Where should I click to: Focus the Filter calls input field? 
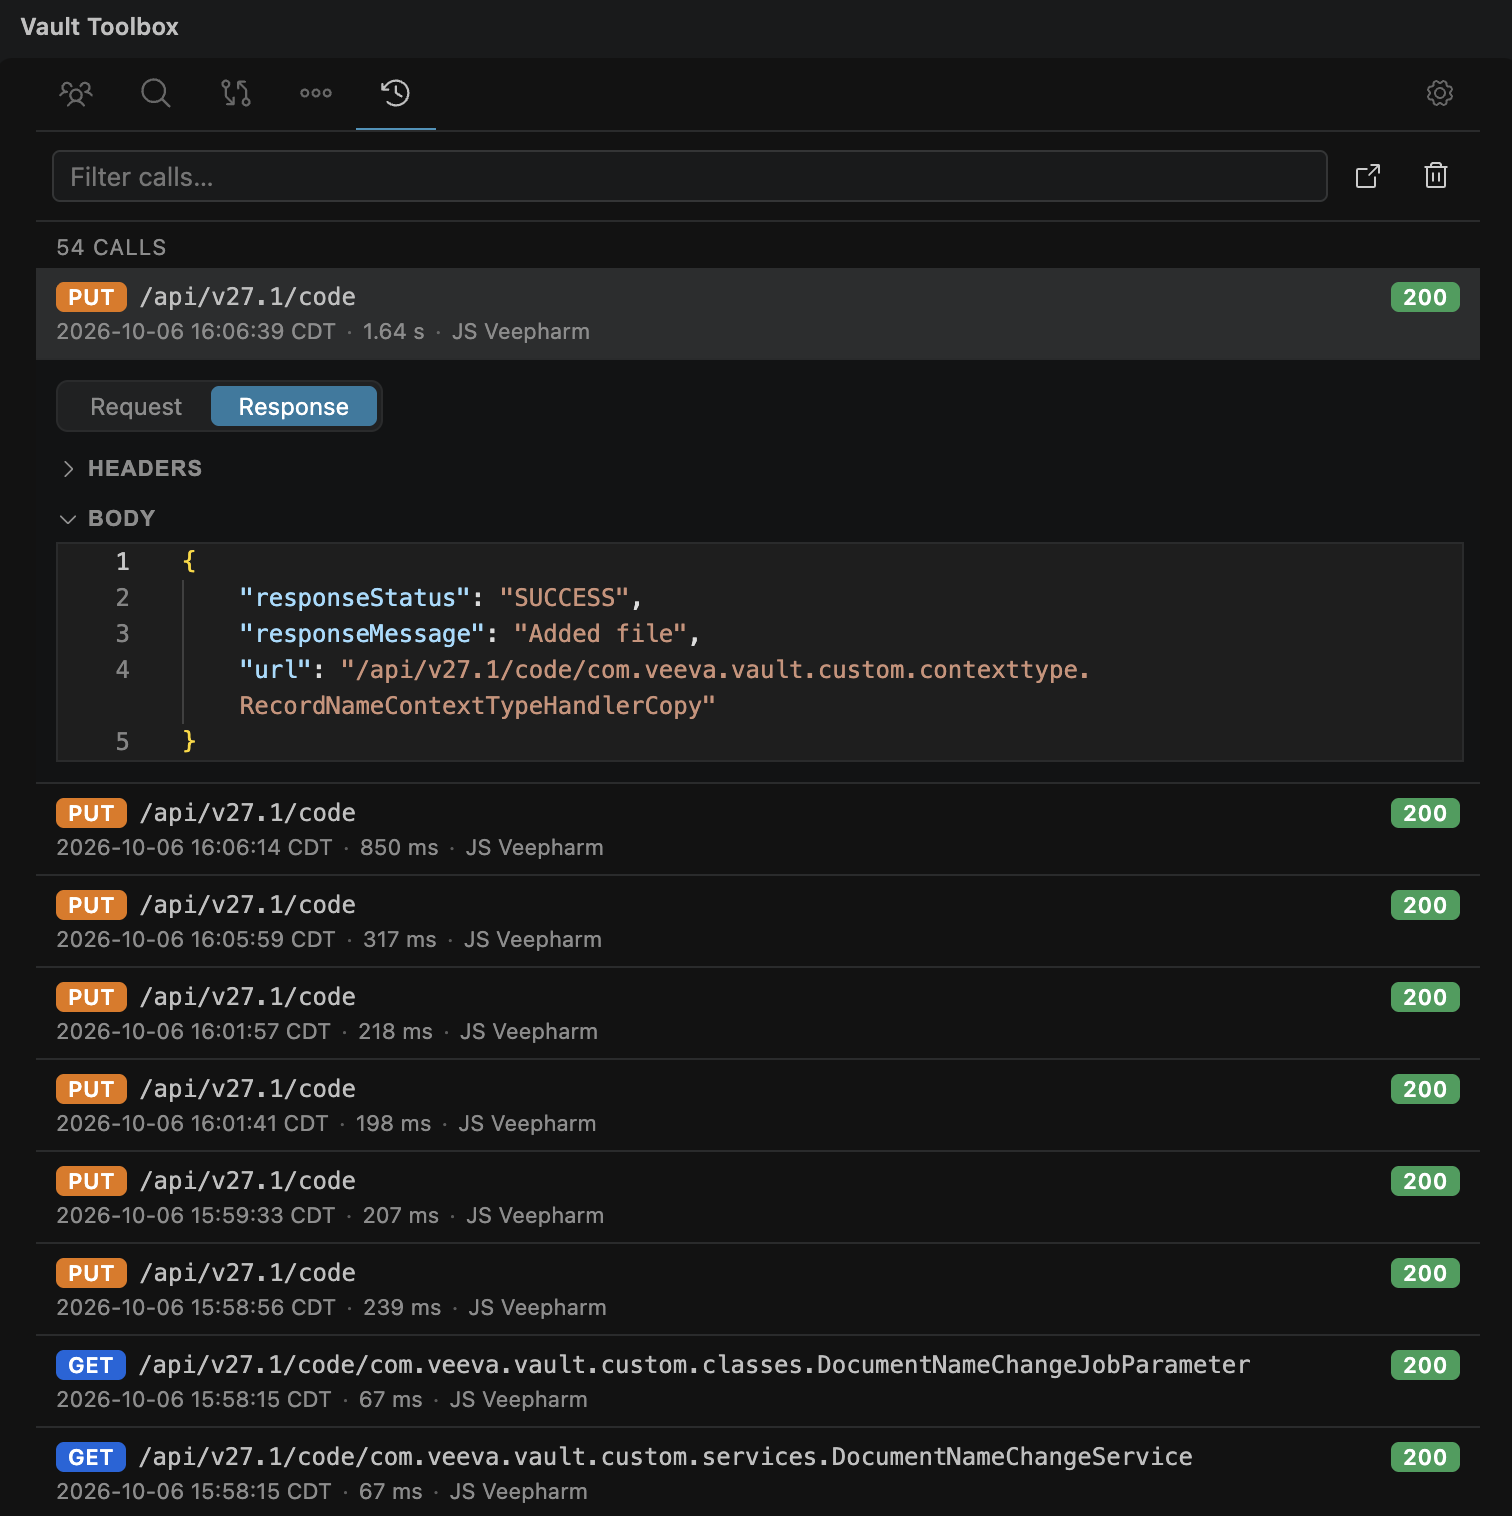[x=690, y=176]
